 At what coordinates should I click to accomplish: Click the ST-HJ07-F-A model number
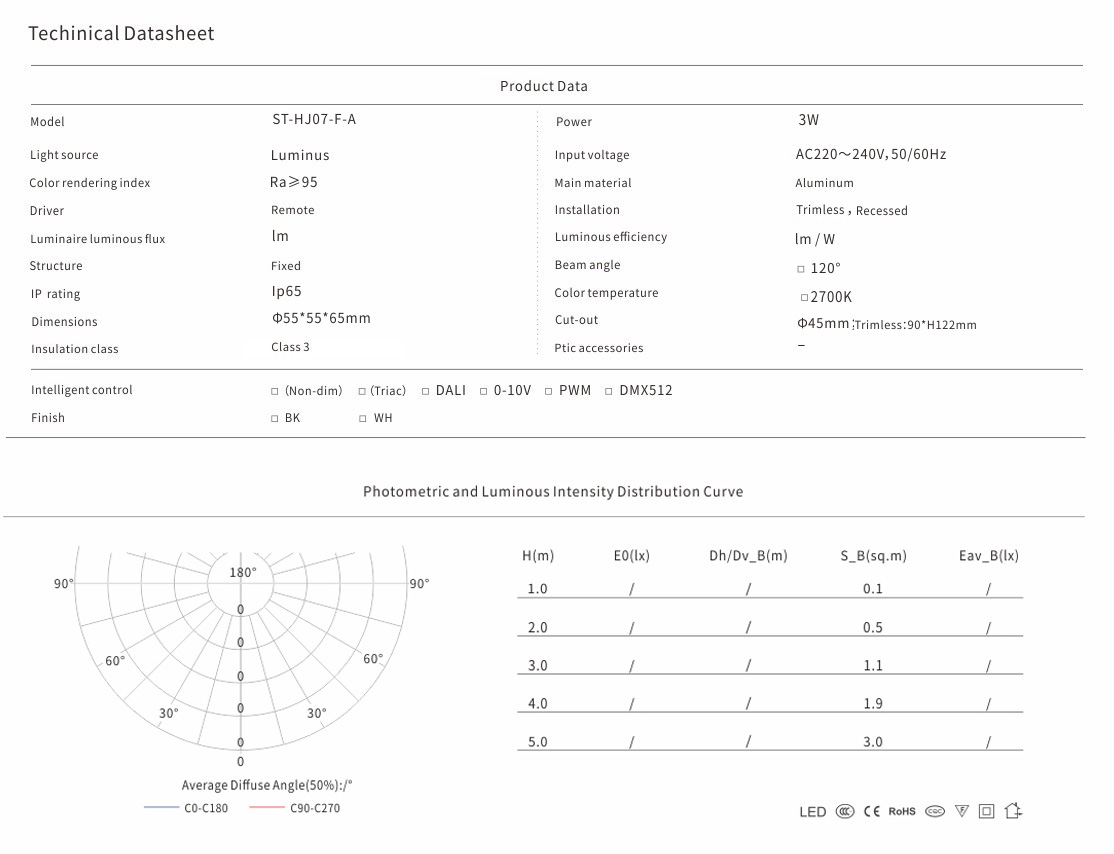pyautogui.click(x=314, y=119)
